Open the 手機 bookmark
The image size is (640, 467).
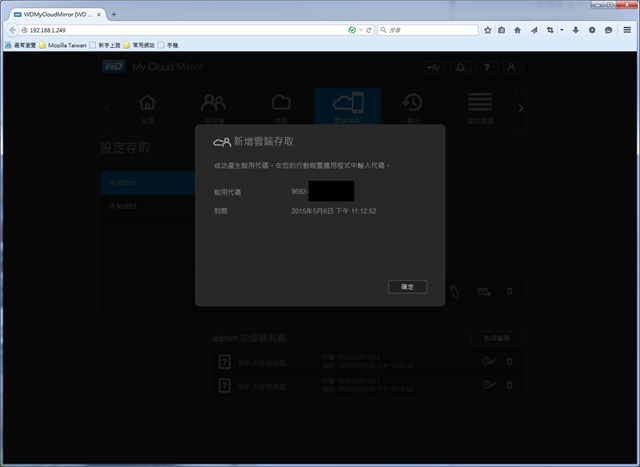pos(169,45)
